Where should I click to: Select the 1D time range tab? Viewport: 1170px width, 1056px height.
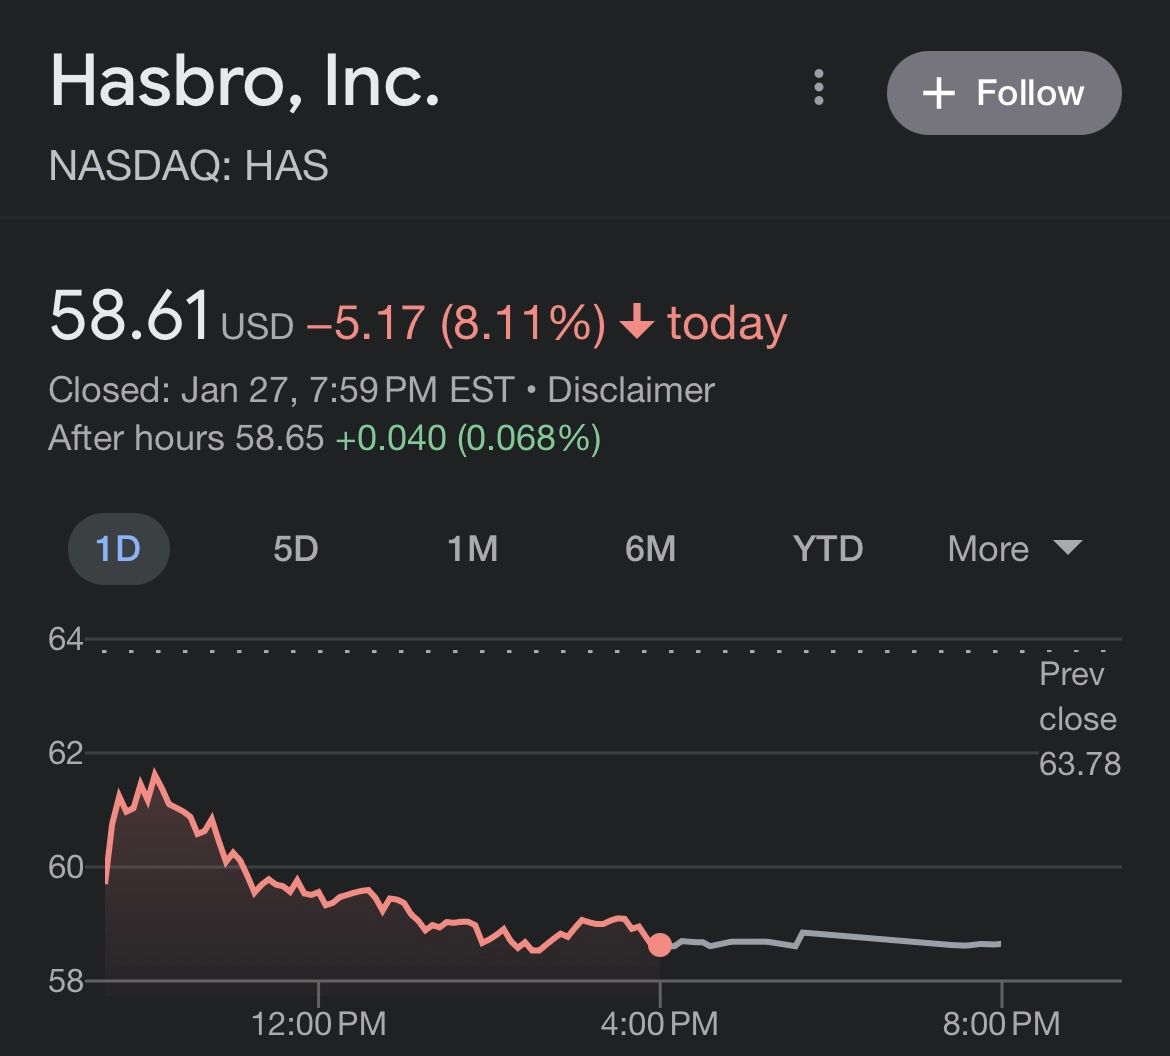(118, 548)
